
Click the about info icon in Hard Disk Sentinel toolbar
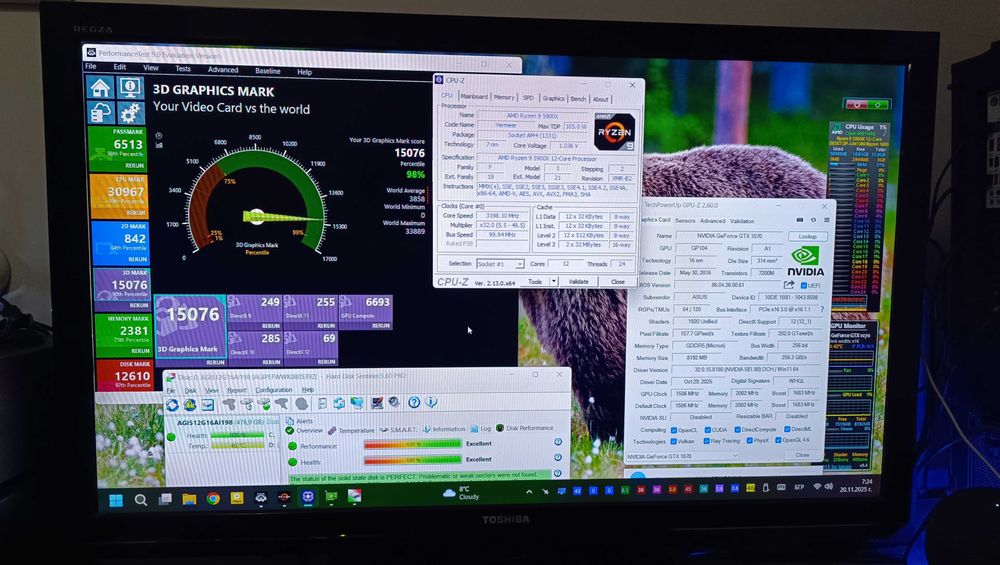[432, 402]
